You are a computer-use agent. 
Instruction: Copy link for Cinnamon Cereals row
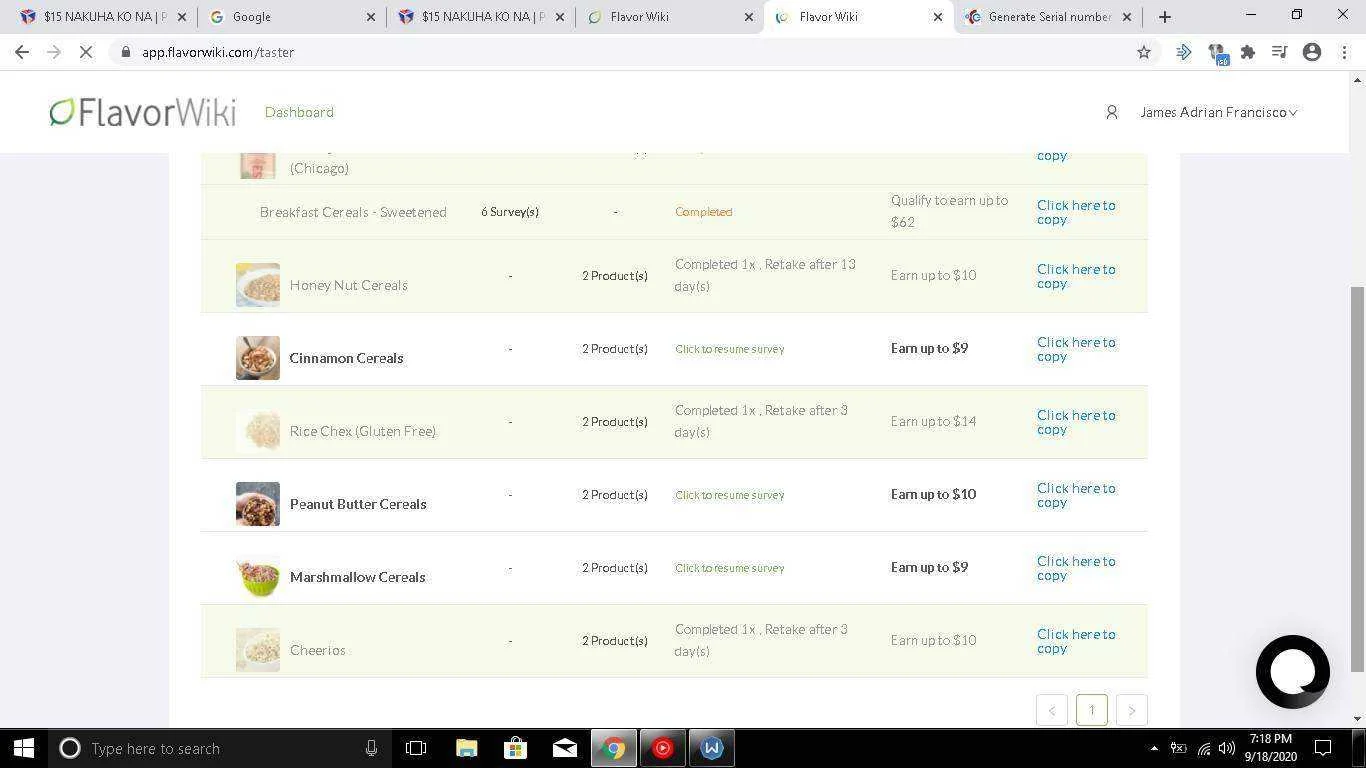tap(1076, 349)
